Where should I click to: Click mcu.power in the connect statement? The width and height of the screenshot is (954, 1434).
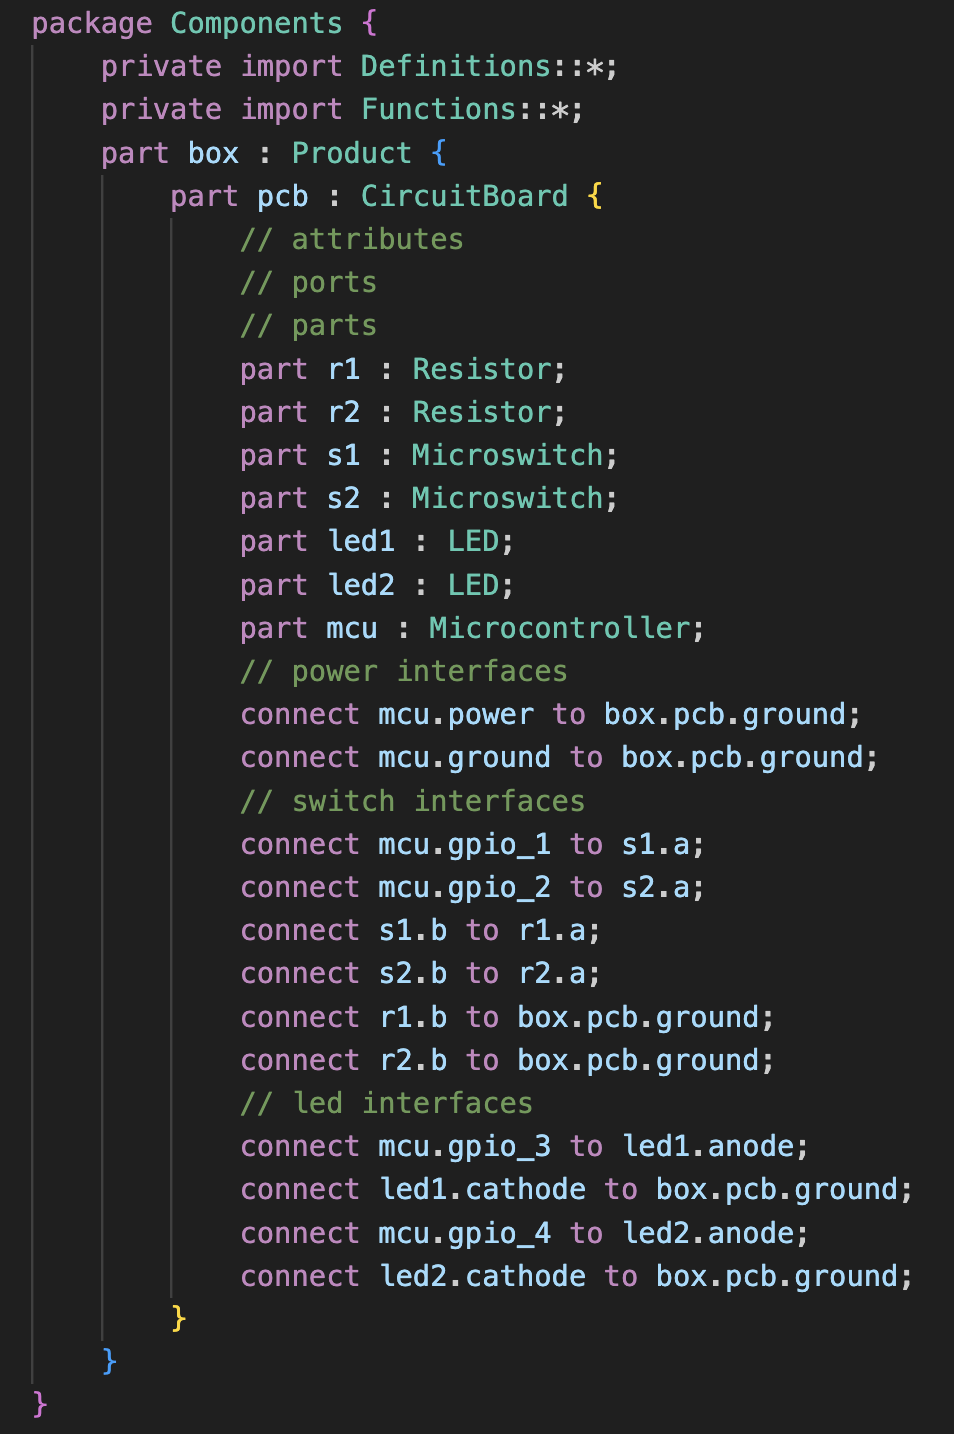point(456,714)
